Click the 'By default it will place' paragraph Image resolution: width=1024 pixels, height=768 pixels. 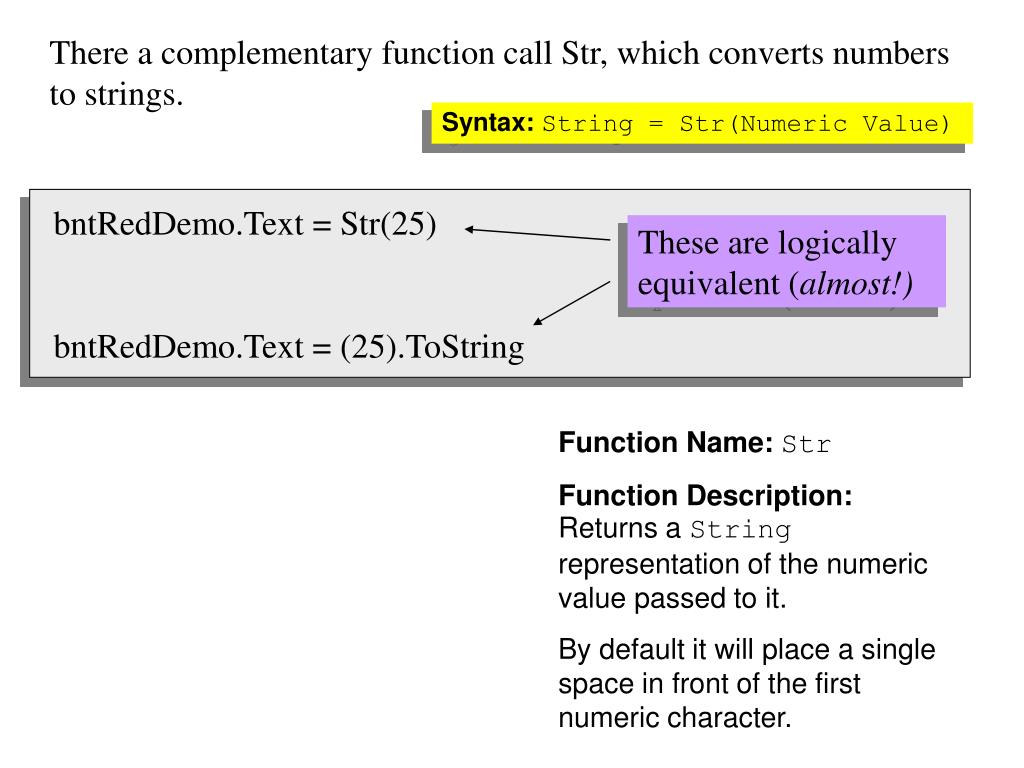coord(746,650)
